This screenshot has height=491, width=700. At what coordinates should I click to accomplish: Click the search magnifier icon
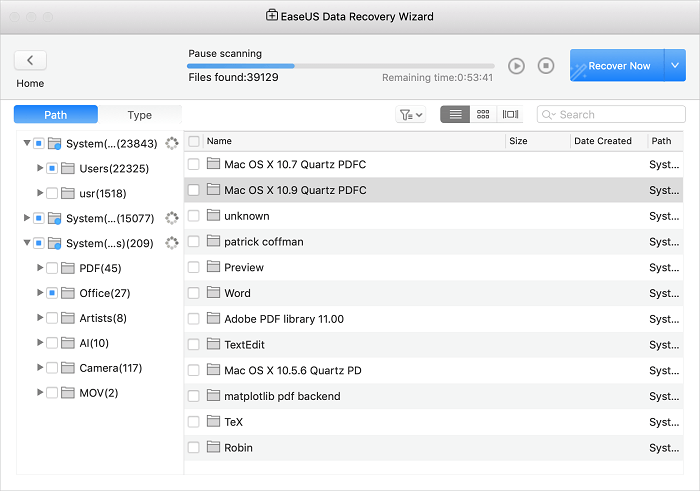pyautogui.click(x=548, y=115)
